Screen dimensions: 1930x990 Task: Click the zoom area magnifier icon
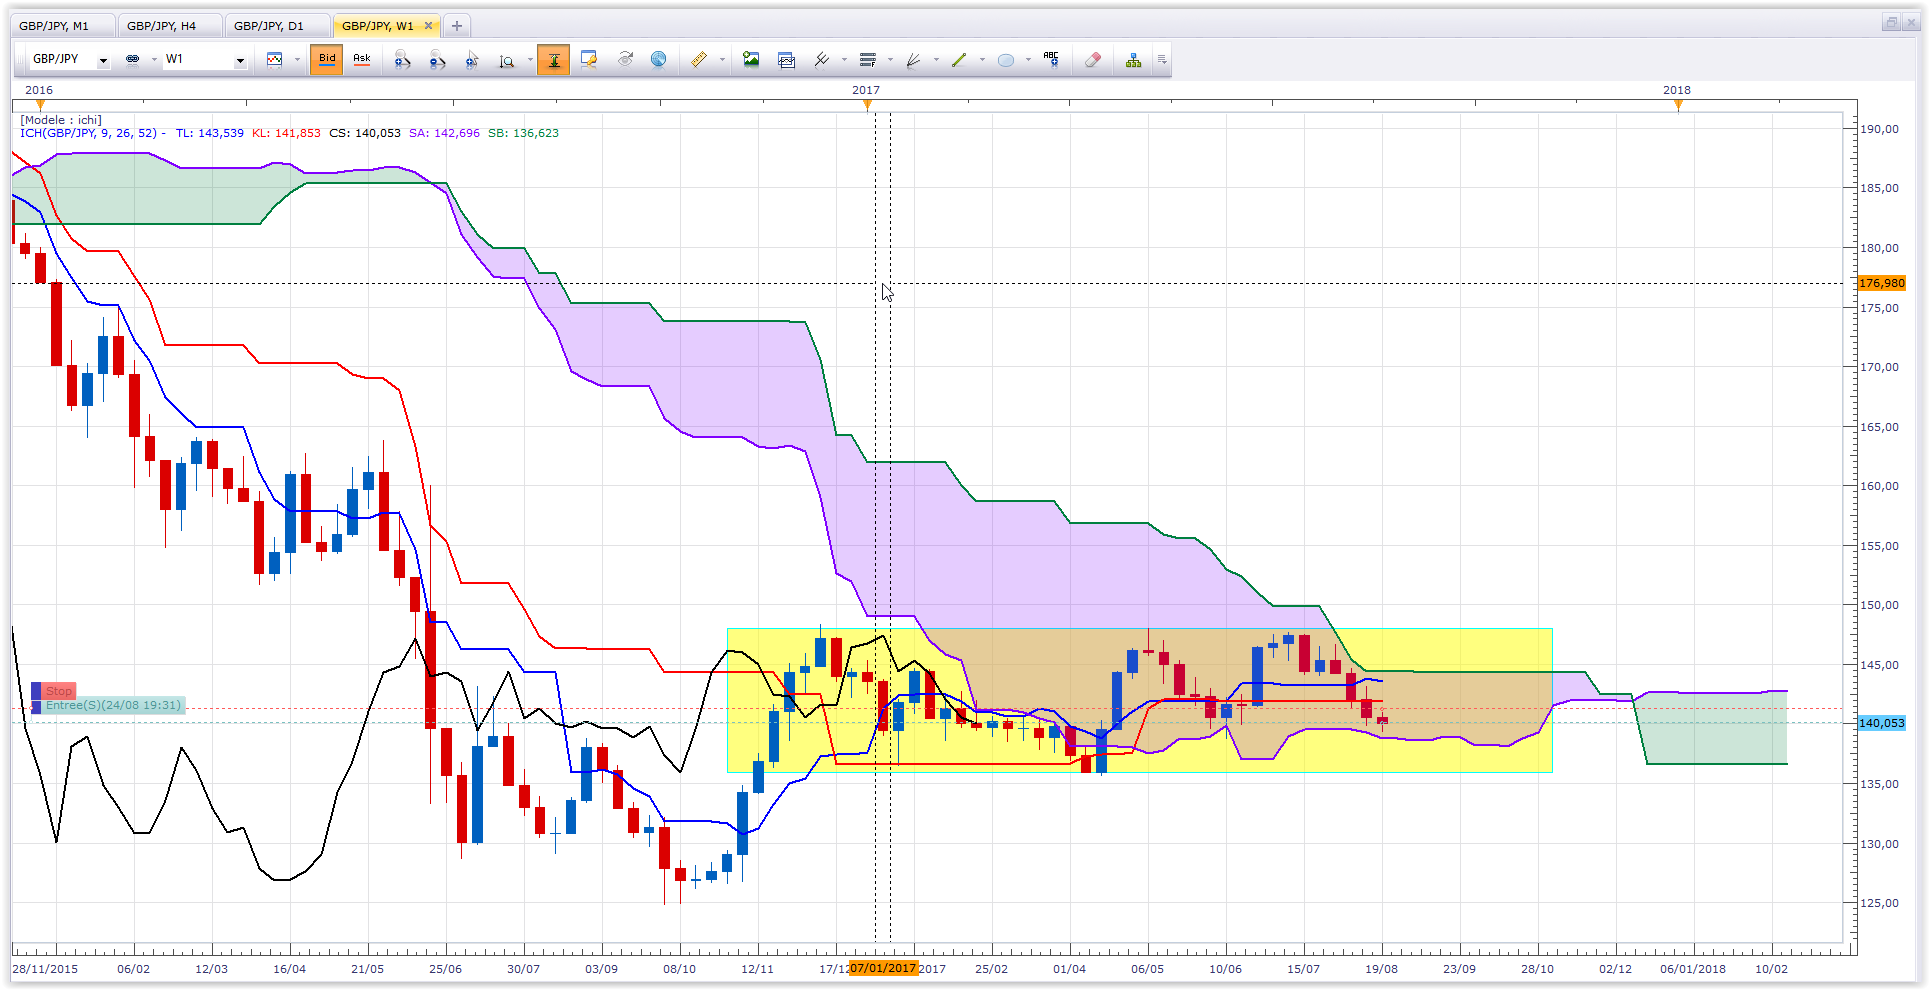[507, 60]
